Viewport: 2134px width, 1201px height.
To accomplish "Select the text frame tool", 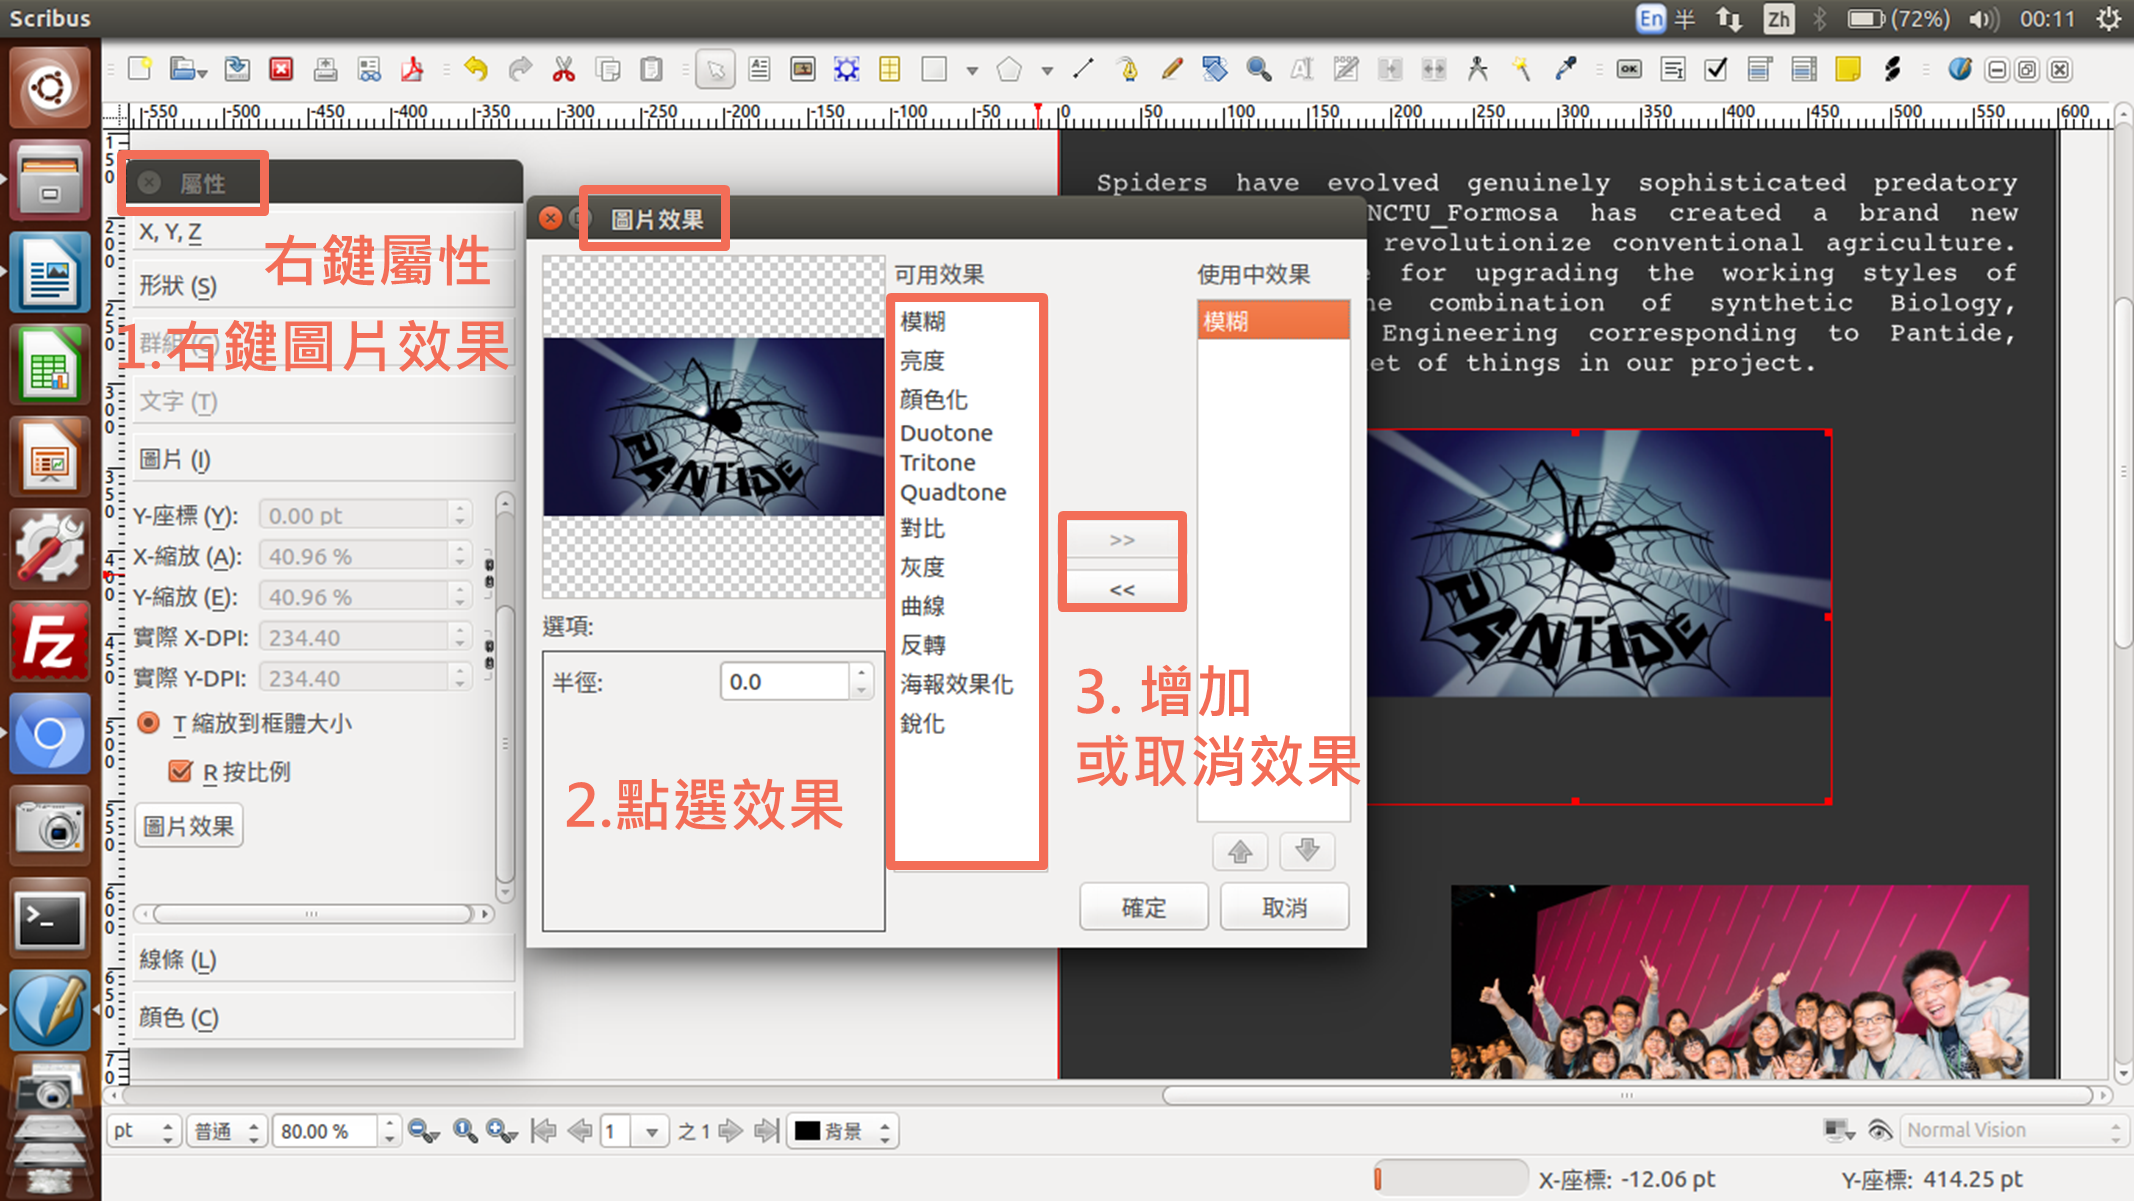I will coord(759,69).
